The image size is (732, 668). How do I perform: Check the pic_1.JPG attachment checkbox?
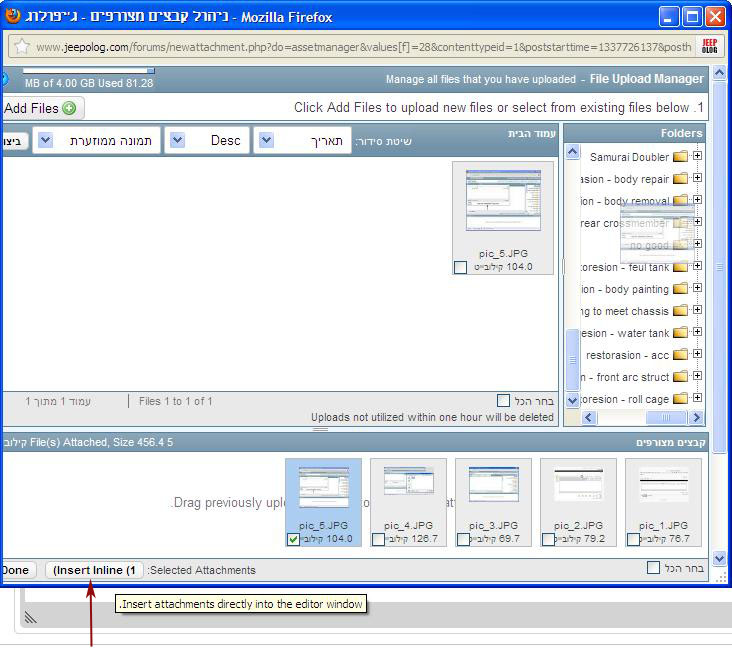point(633,539)
